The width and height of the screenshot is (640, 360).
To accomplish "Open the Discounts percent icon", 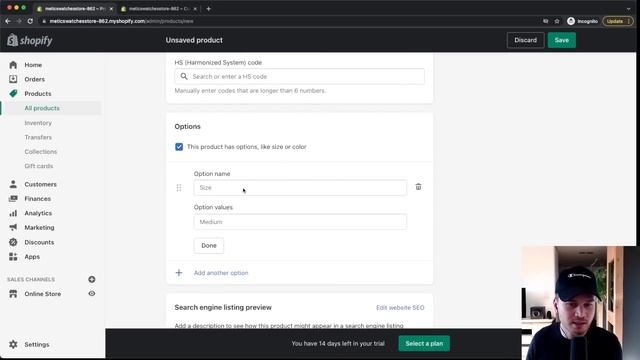I will pos(13,242).
